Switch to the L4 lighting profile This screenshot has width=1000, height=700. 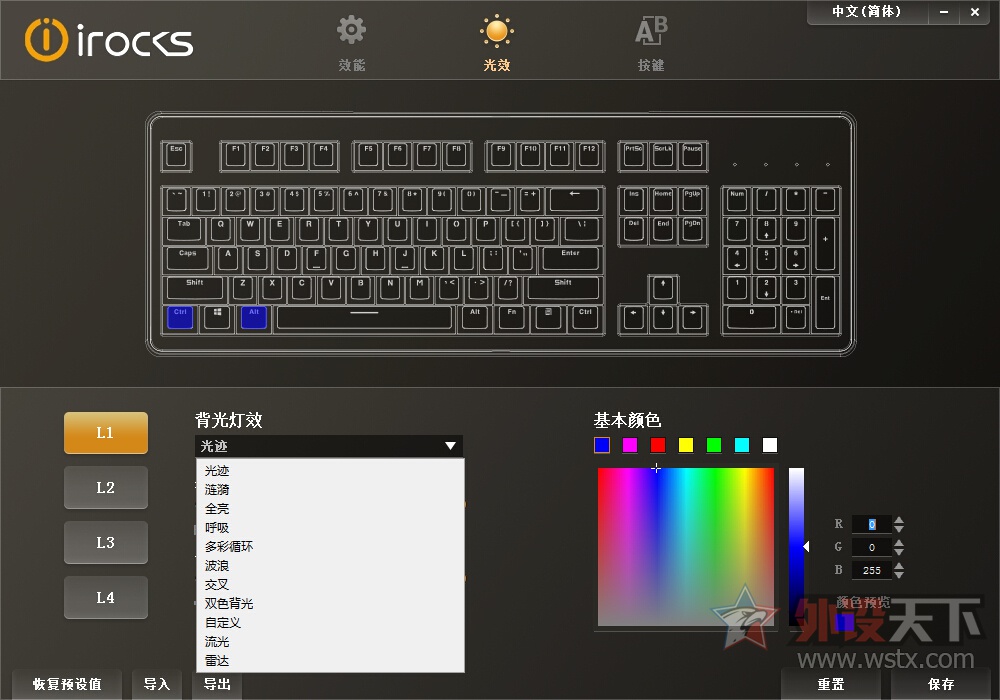point(105,597)
